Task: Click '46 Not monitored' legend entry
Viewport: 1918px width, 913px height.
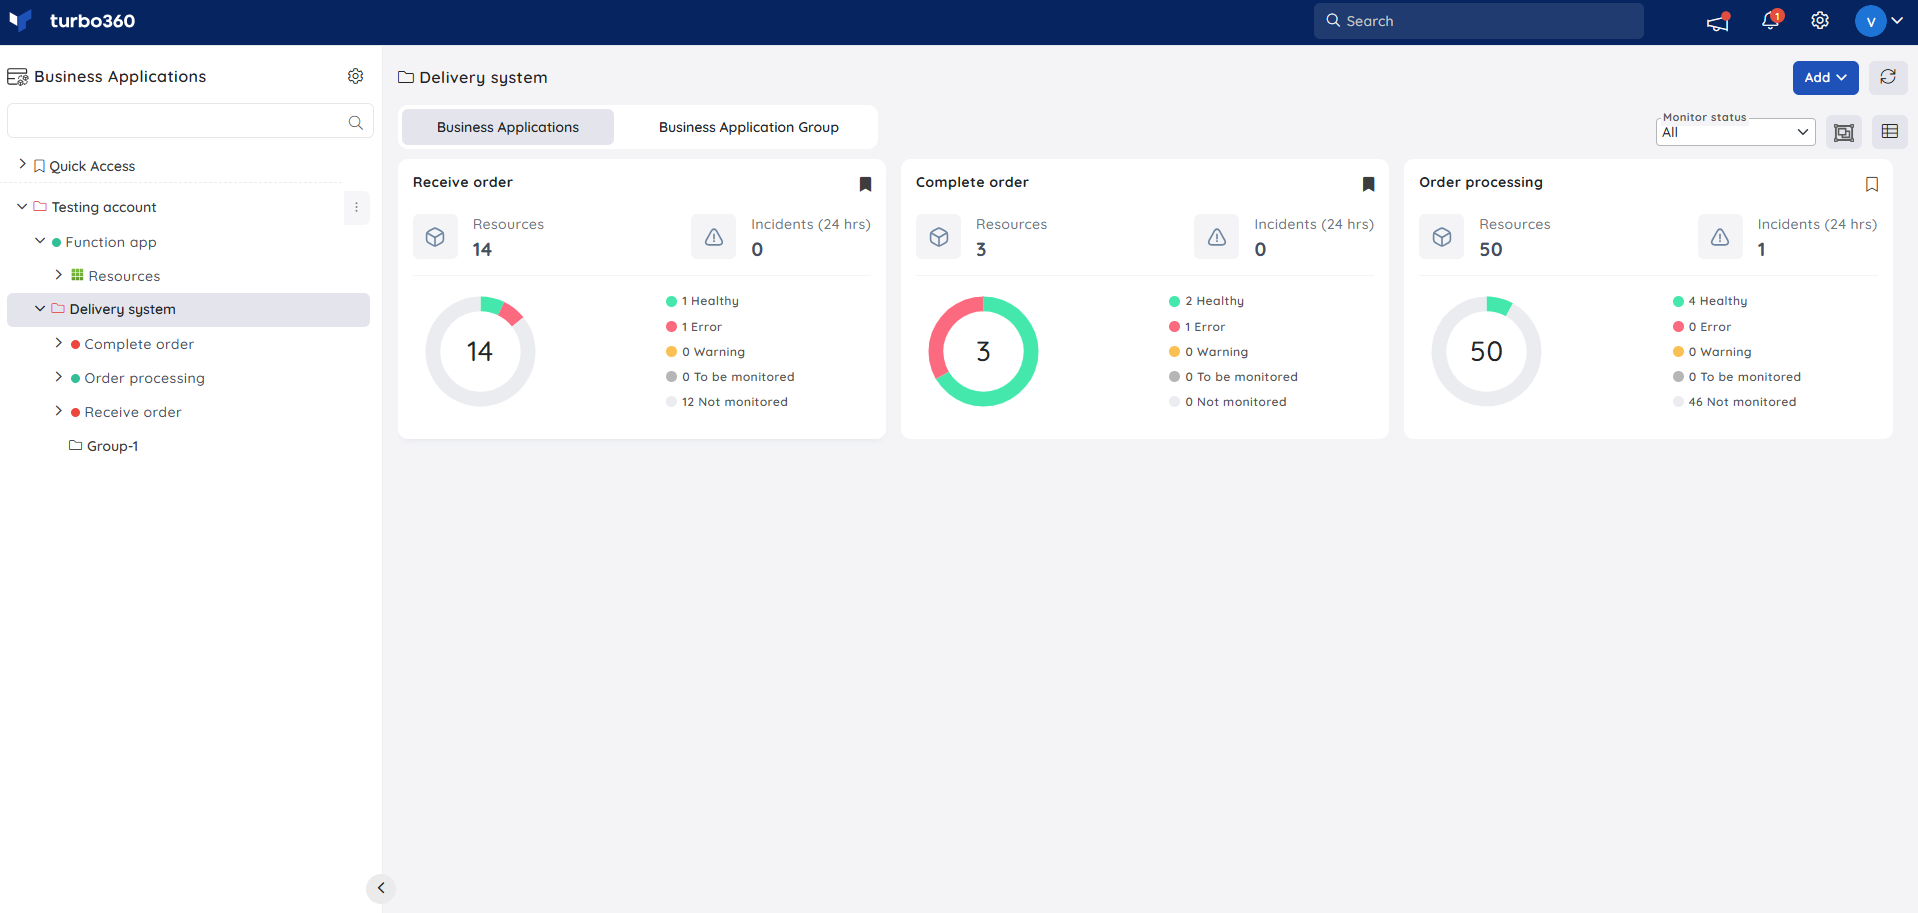Action: (x=1735, y=402)
